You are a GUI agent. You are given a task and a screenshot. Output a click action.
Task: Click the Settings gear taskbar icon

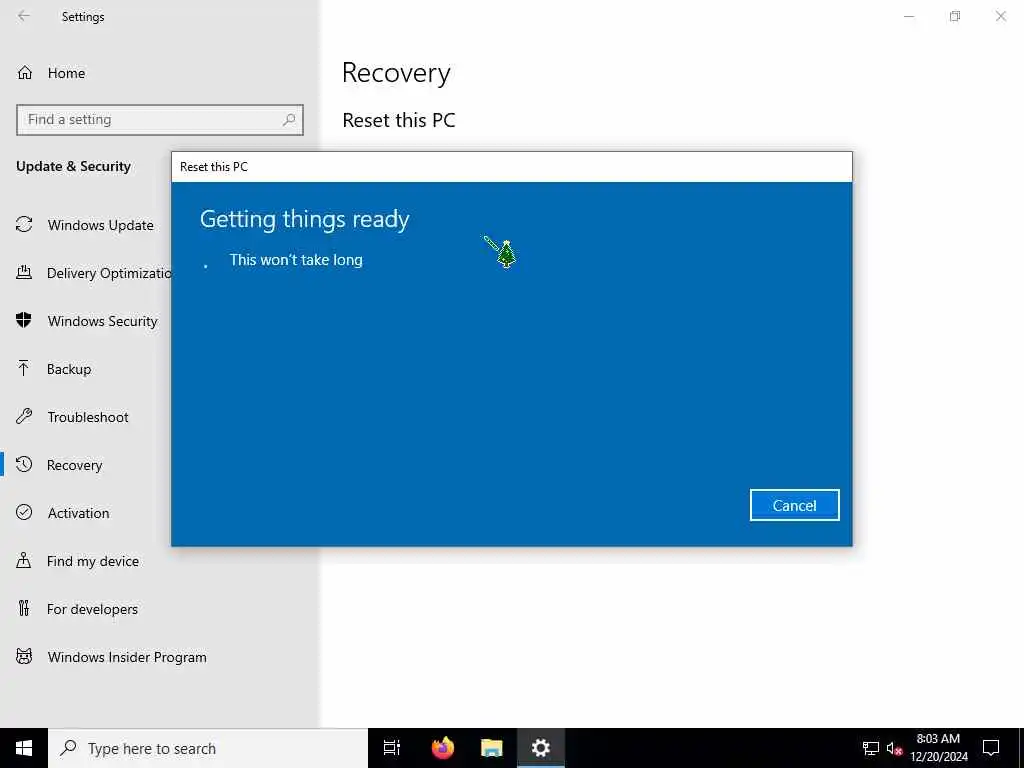pos(541,748)
